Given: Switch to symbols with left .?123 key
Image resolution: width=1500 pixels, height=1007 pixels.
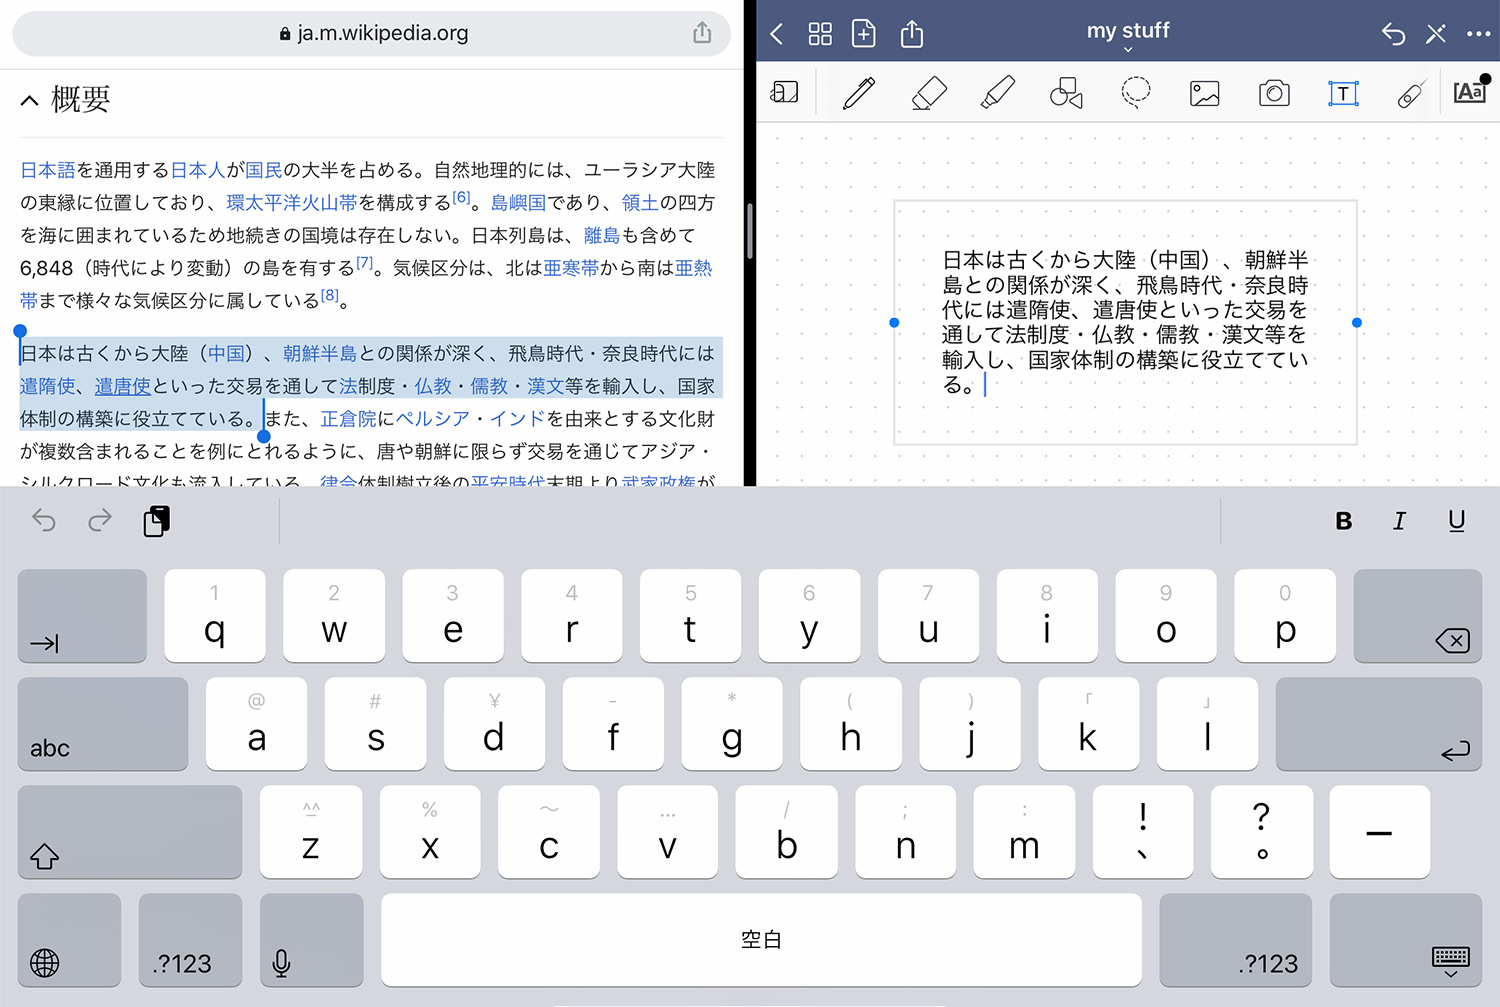Looking at the screenshot, I should point(190,940).
